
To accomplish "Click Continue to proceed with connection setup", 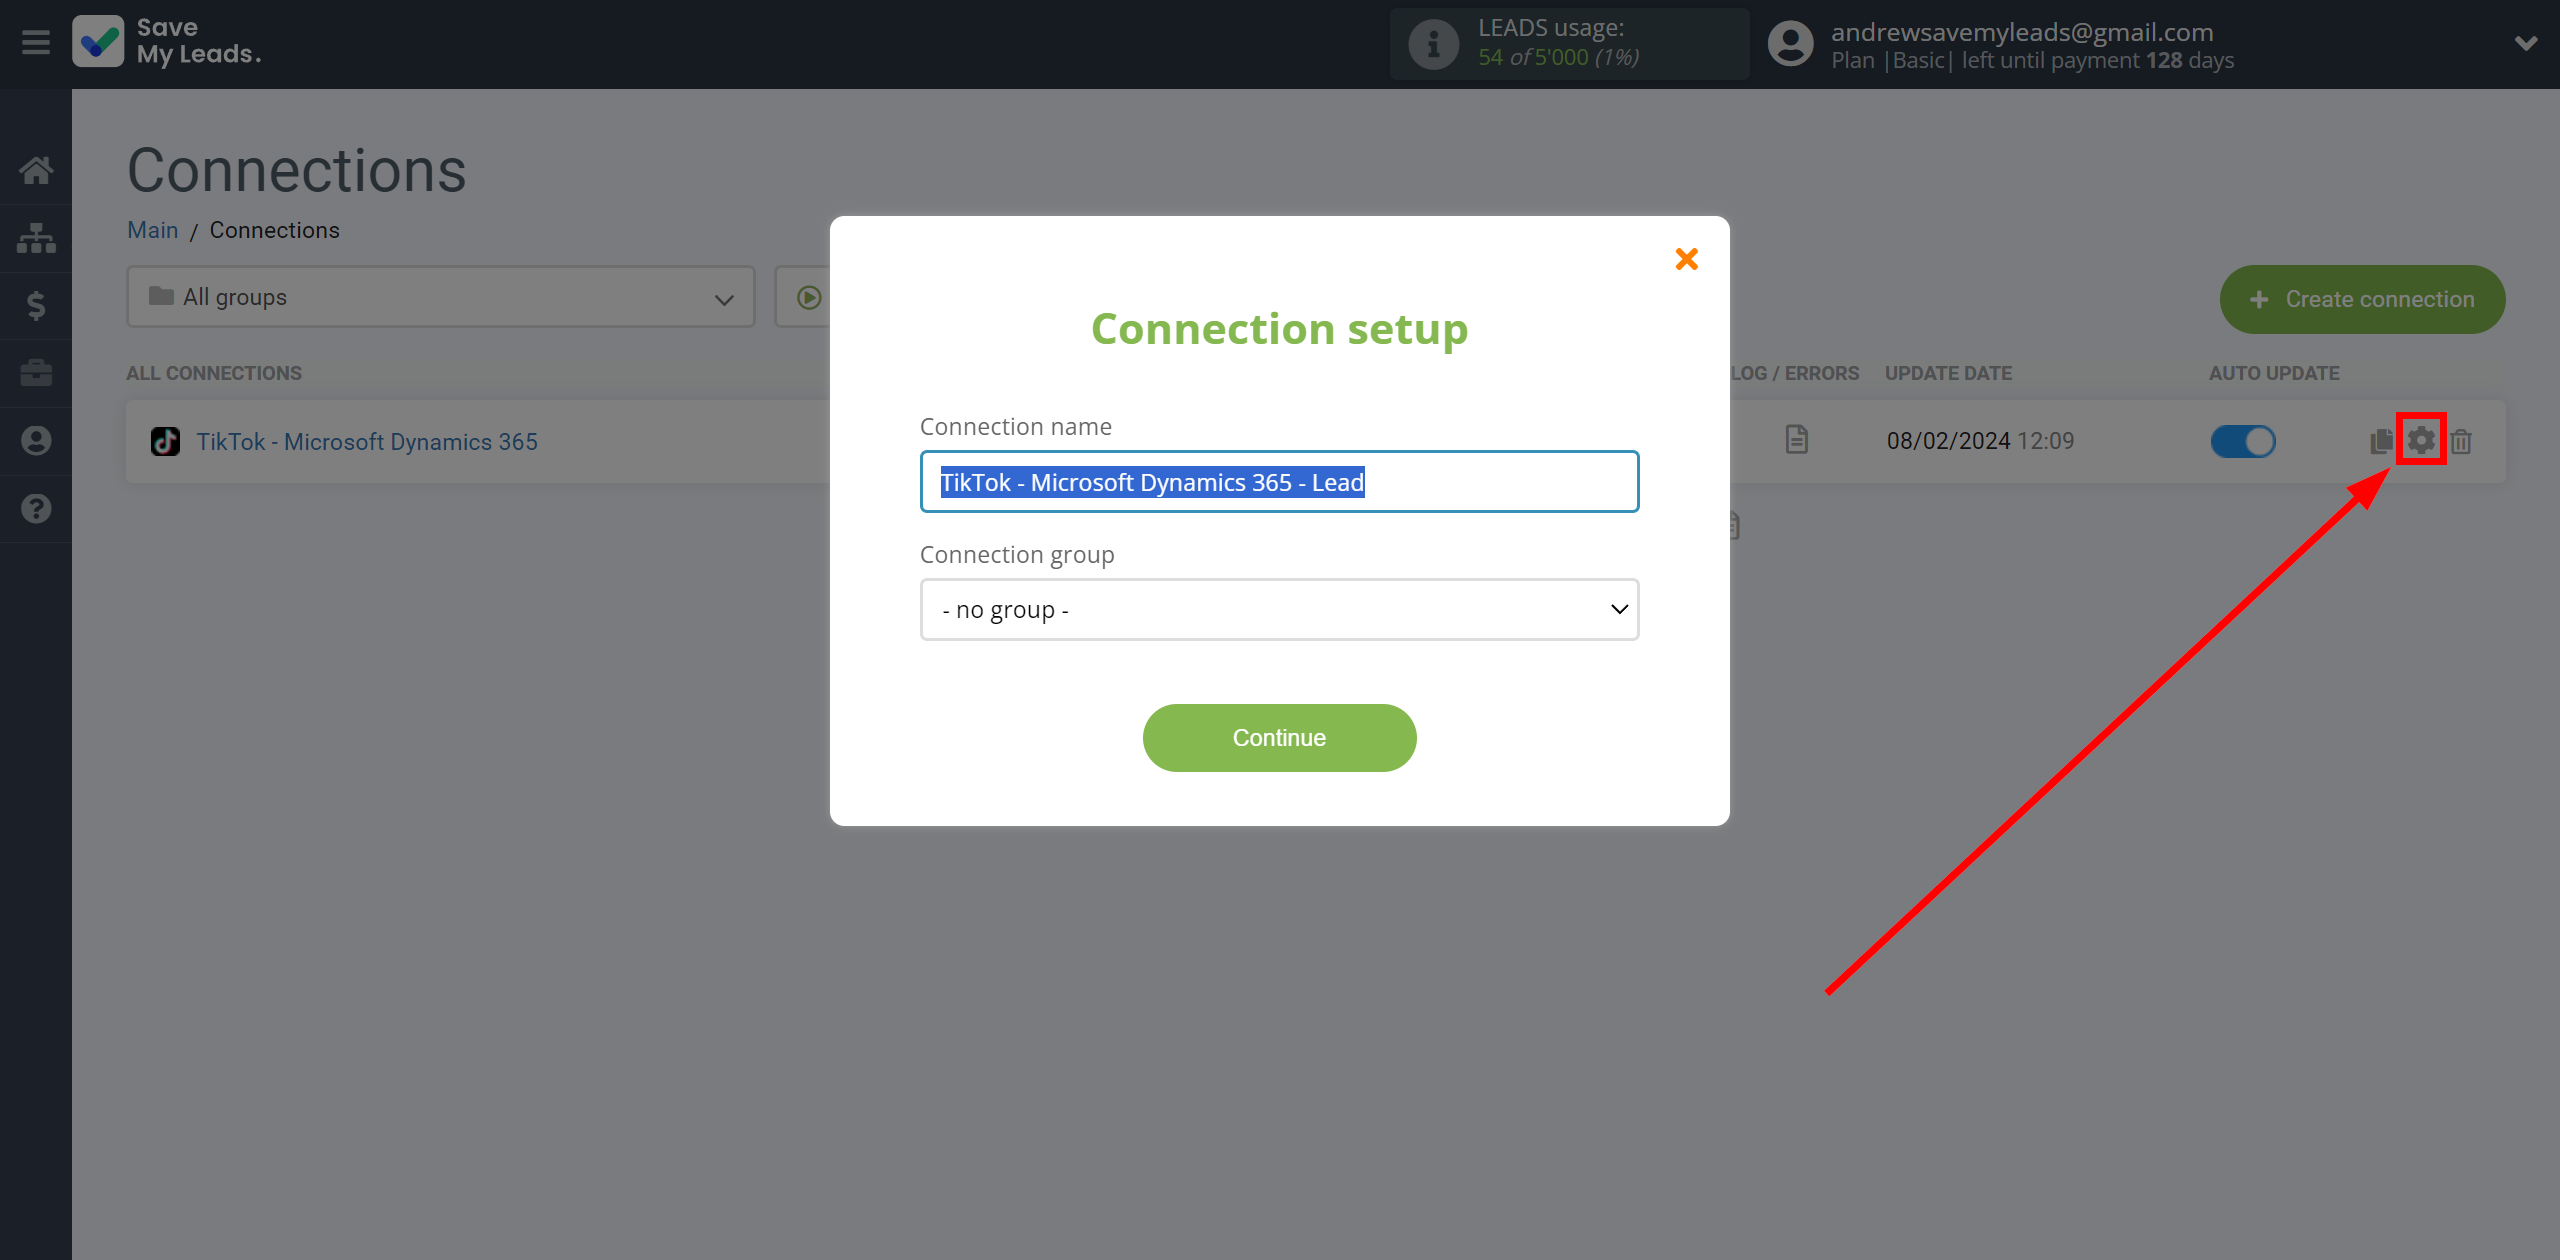I will pyautogui.click(x=1278, y=738).
